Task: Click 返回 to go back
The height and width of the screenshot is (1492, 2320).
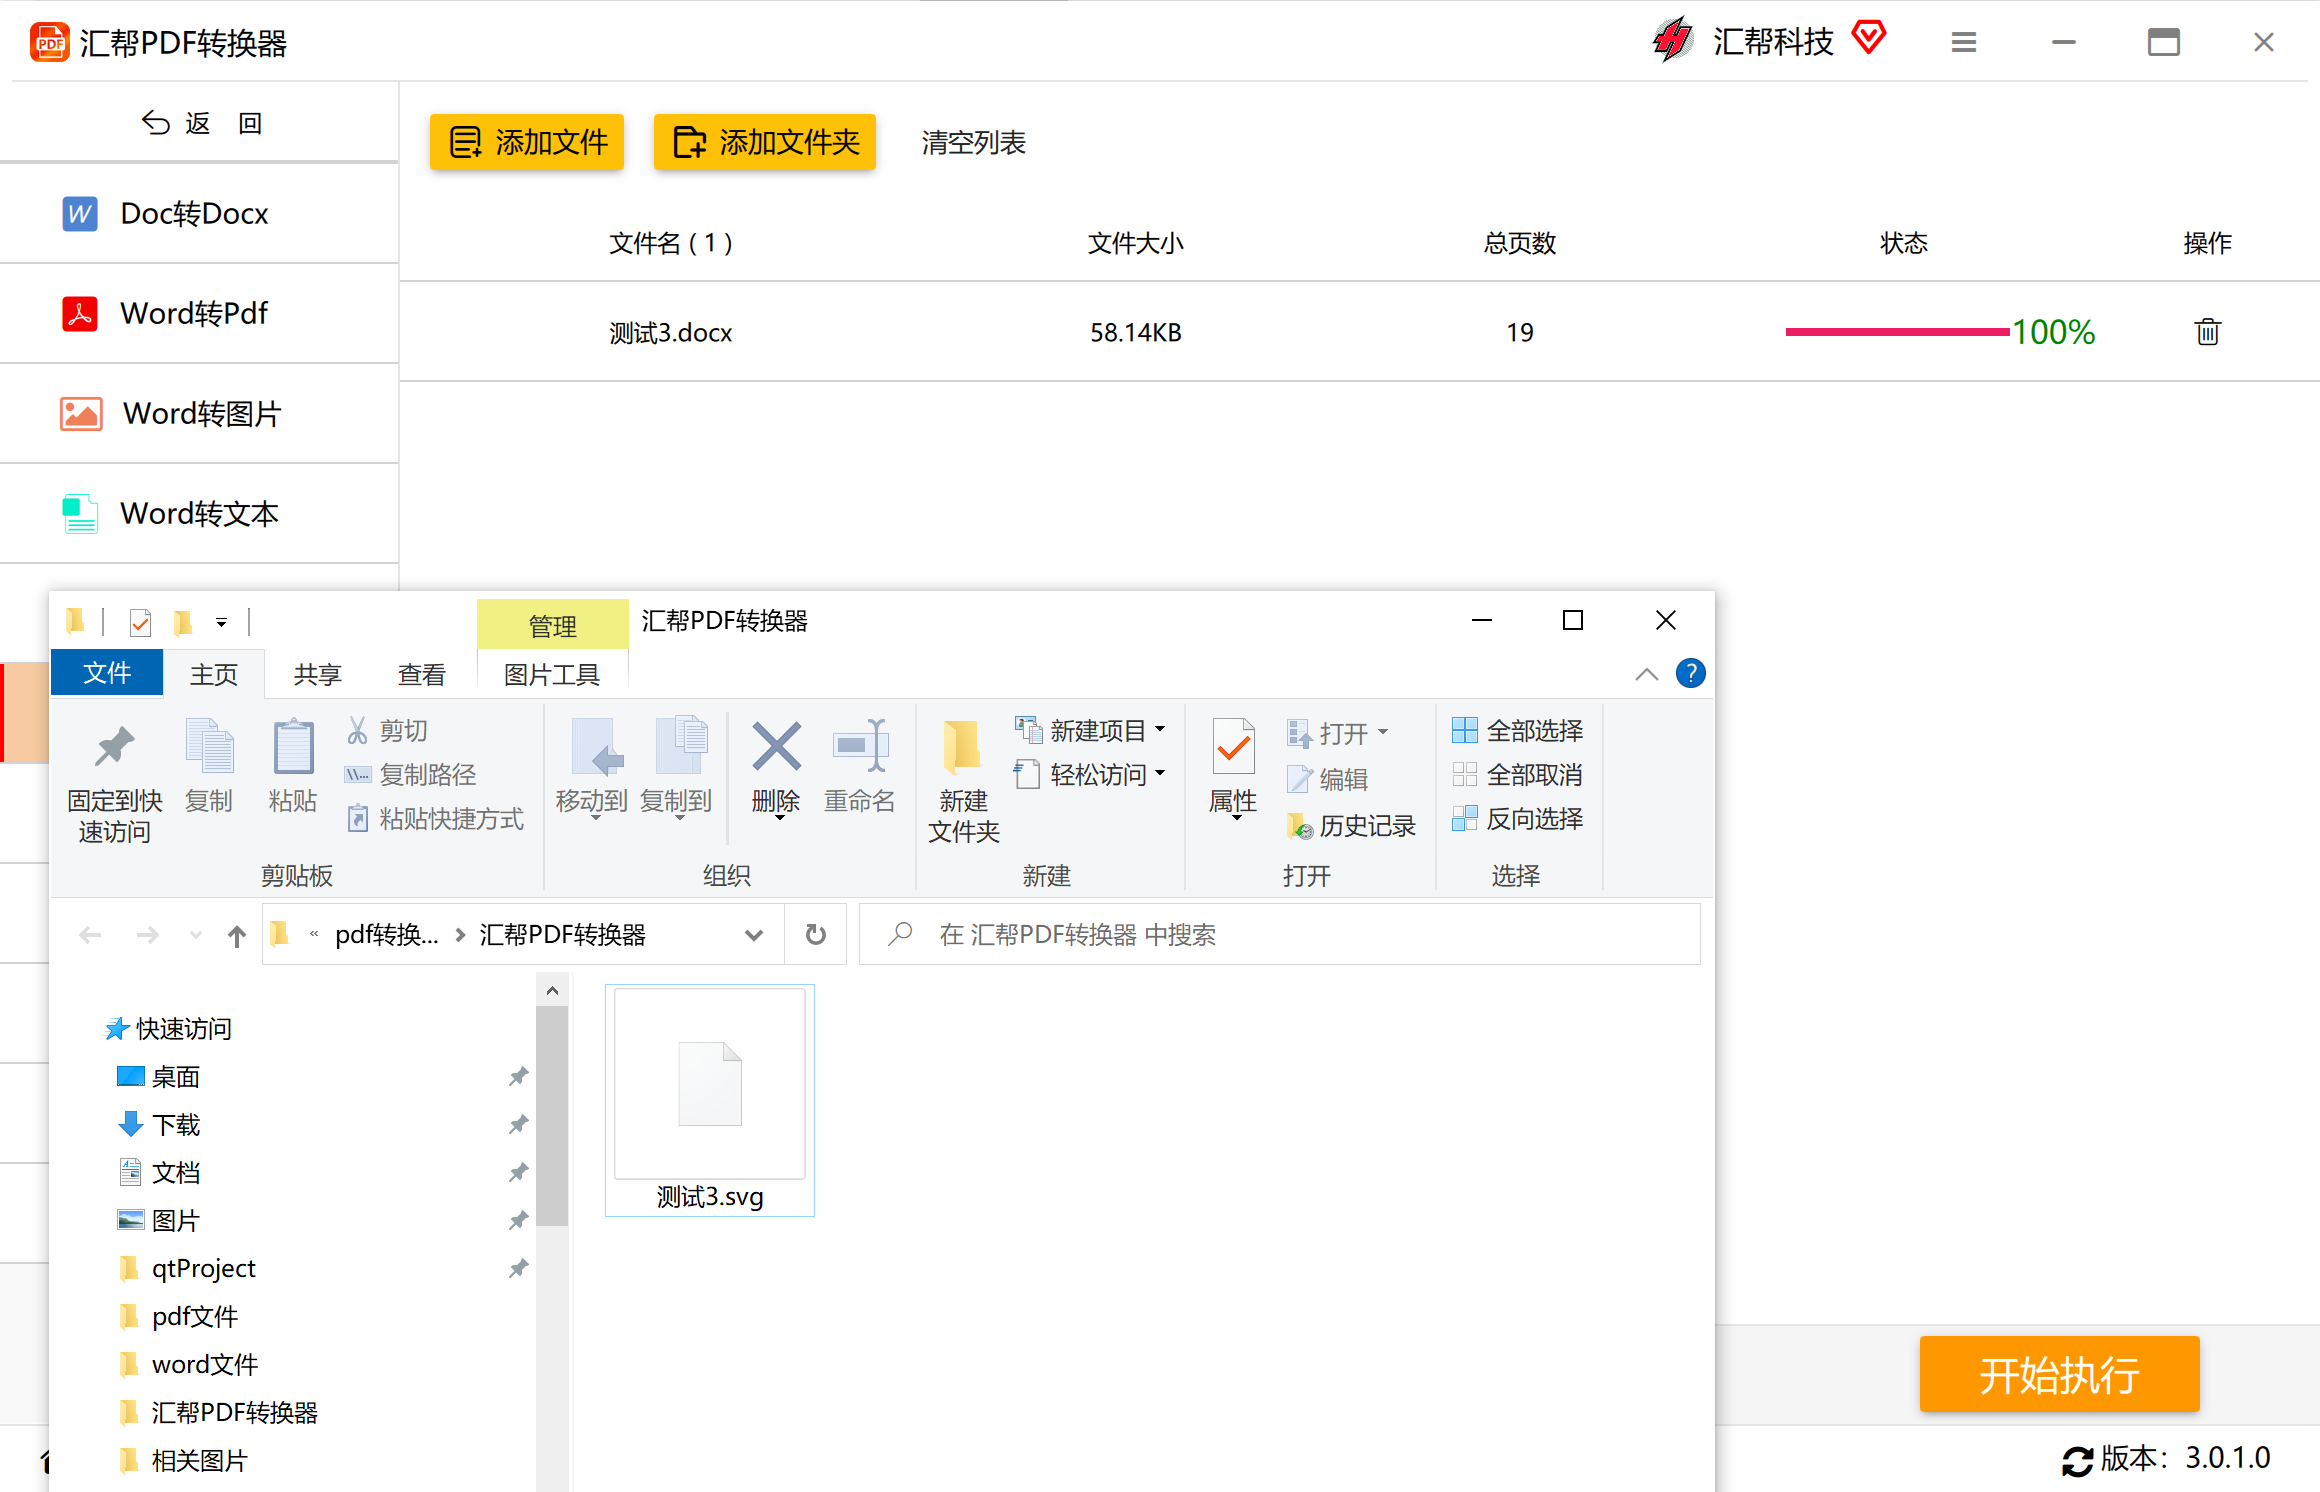Action: (x=201, y=122)
